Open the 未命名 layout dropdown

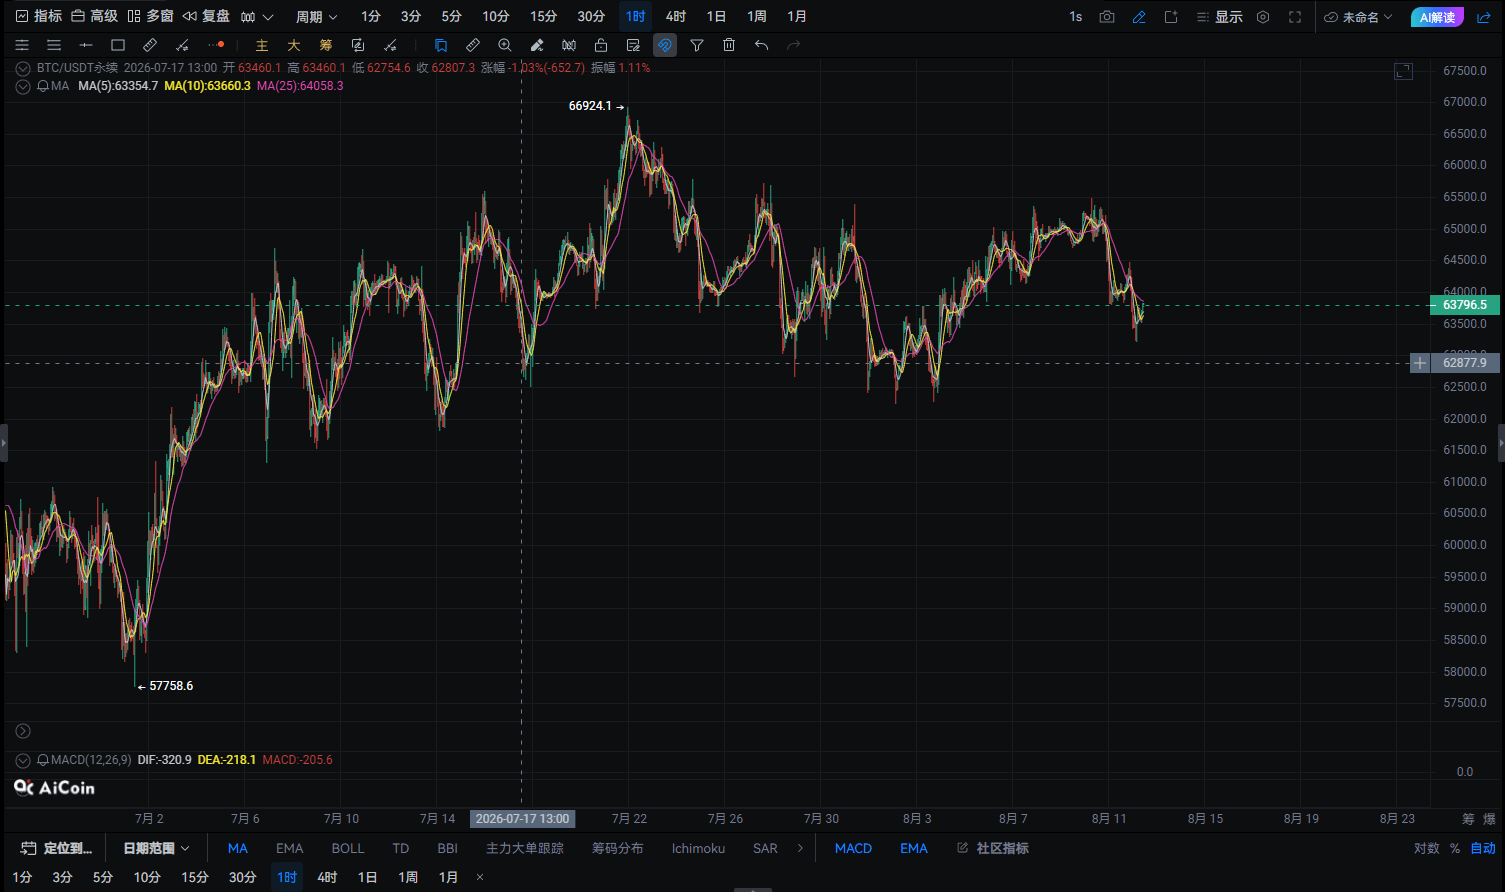coord(1358,17)
